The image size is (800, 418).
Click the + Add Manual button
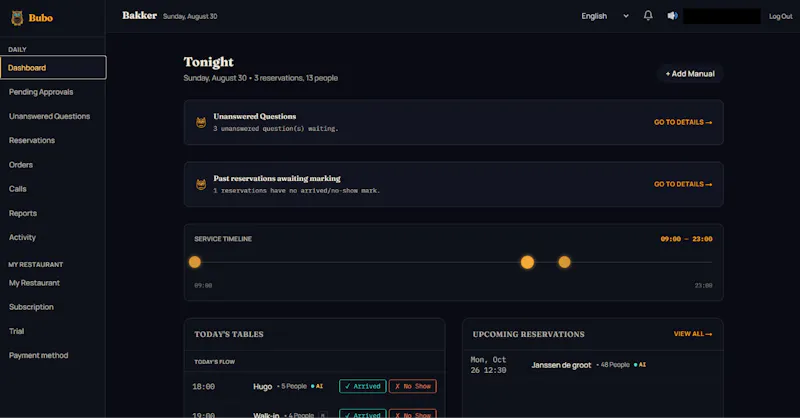click(x=690, y=74)
